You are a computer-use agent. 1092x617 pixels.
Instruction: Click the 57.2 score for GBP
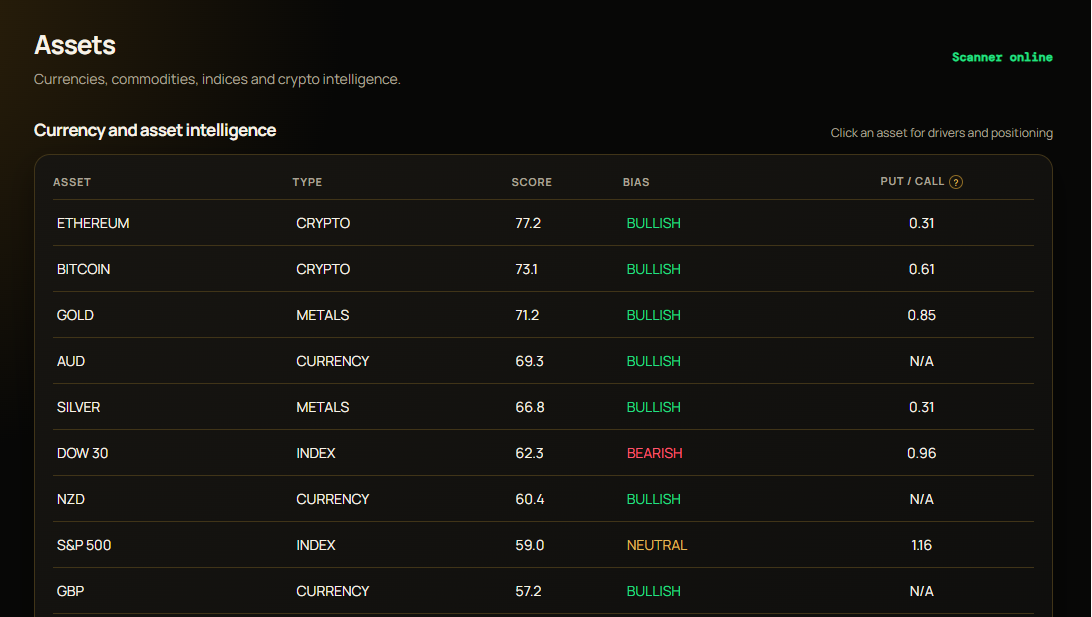click(529, 591)
